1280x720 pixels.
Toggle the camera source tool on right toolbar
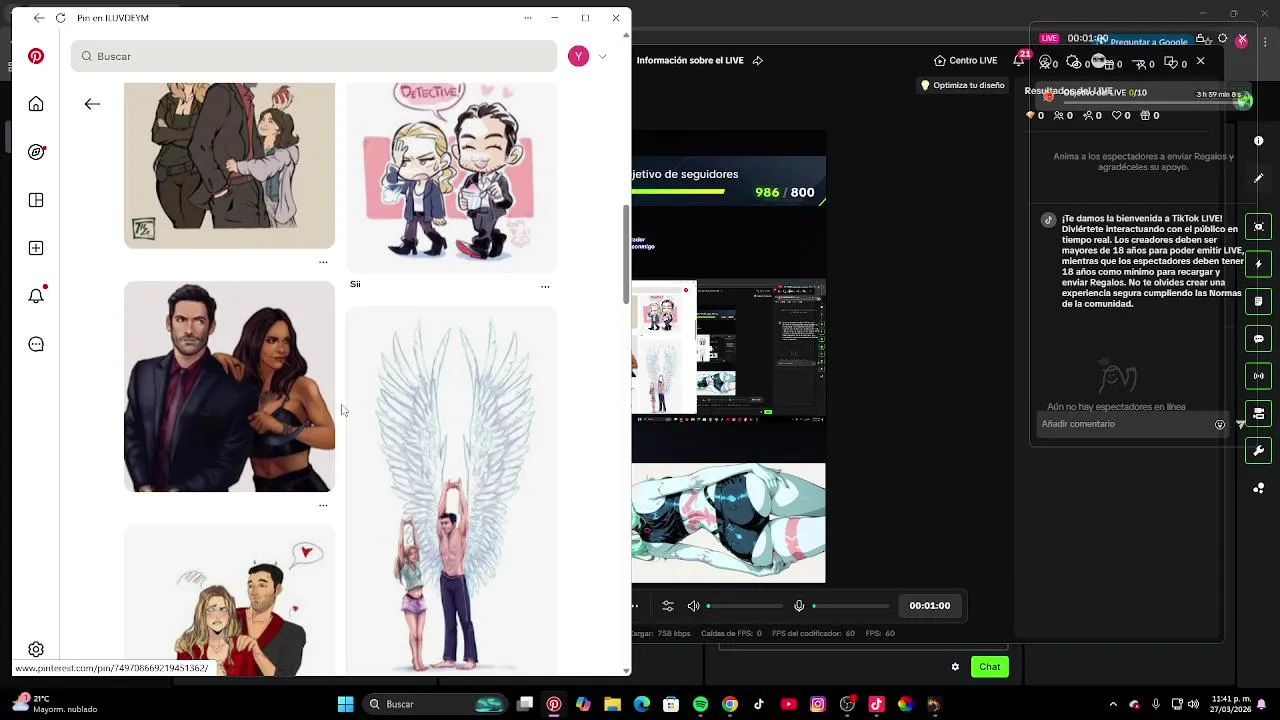point(1259,413)
